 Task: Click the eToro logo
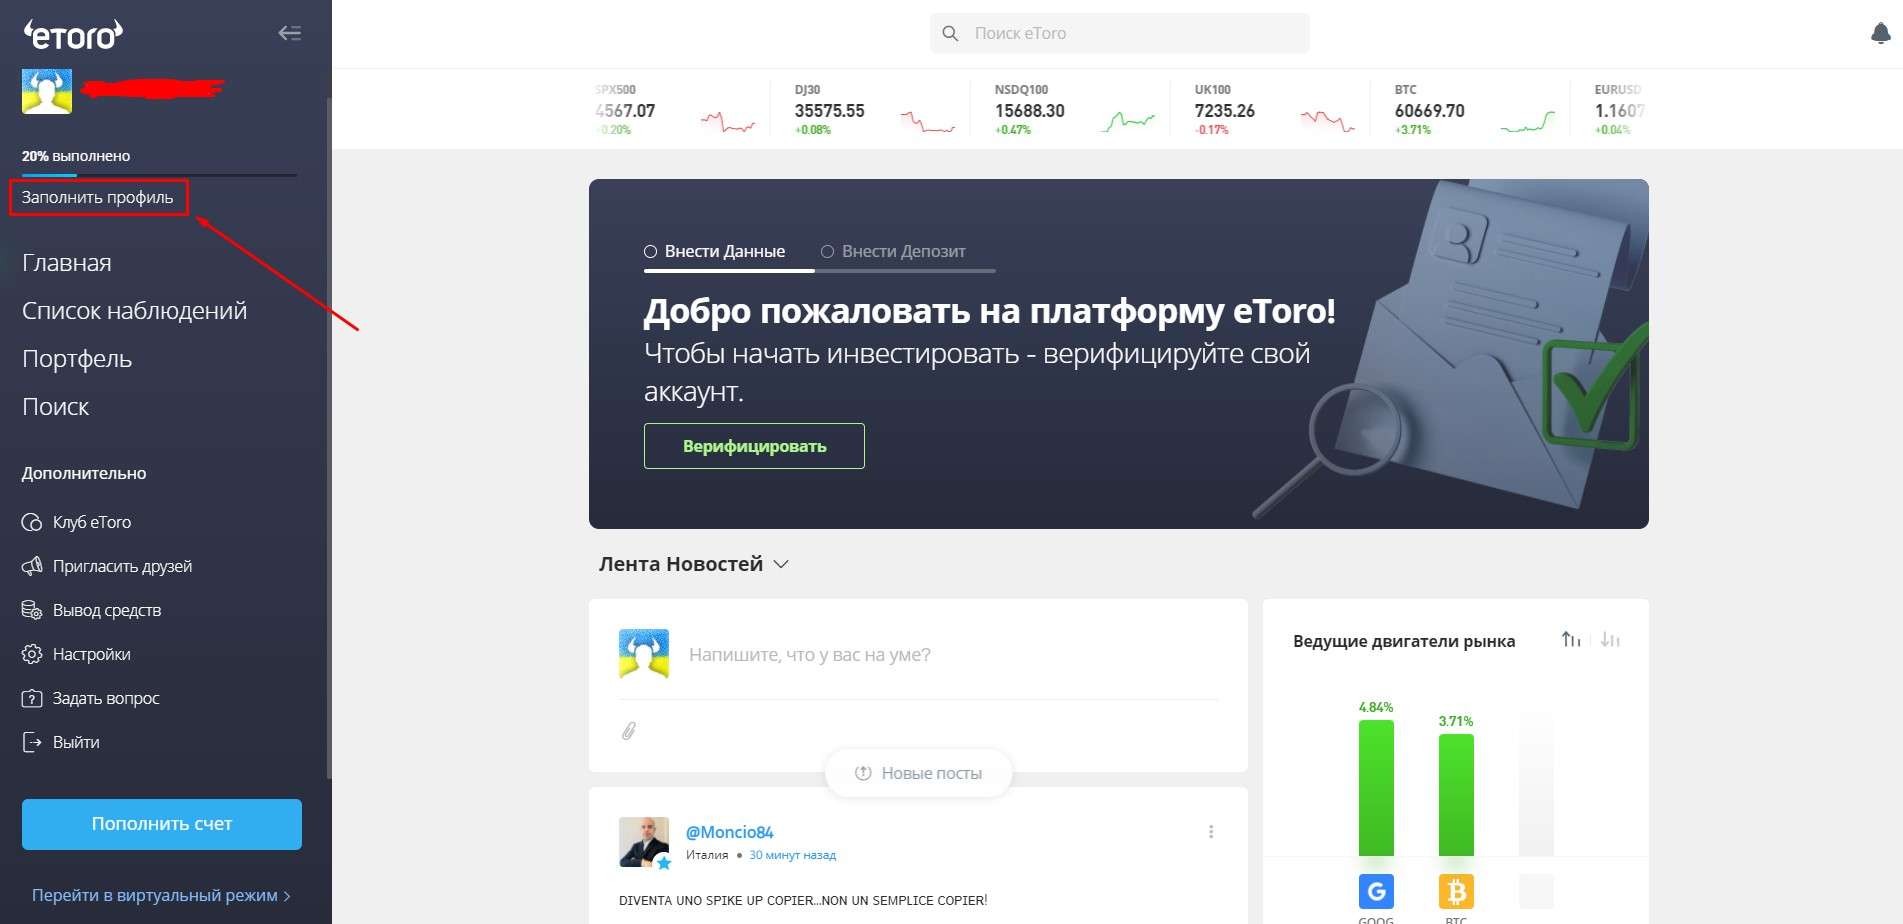tap(73, 35)
